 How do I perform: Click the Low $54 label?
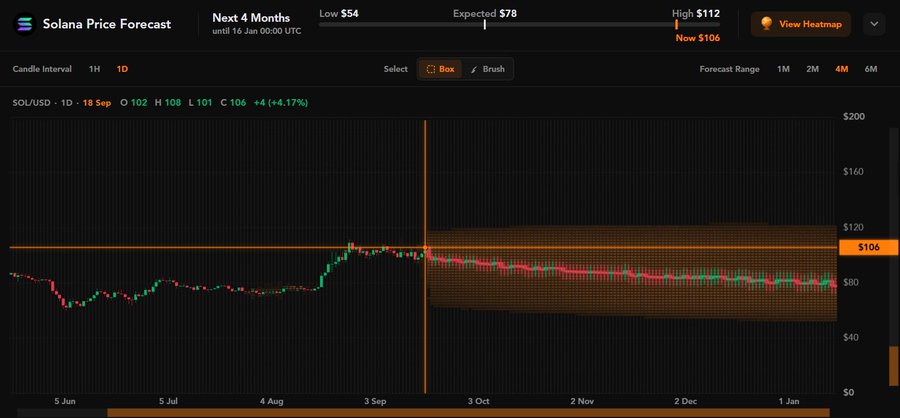(x=339, y=13)
